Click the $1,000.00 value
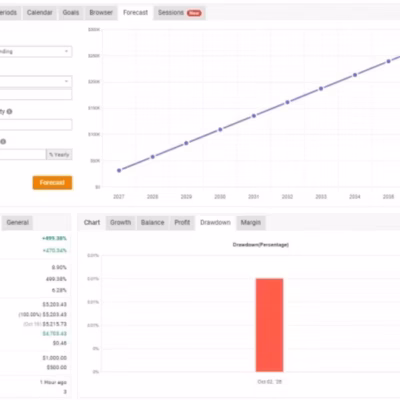 point(55,358)
